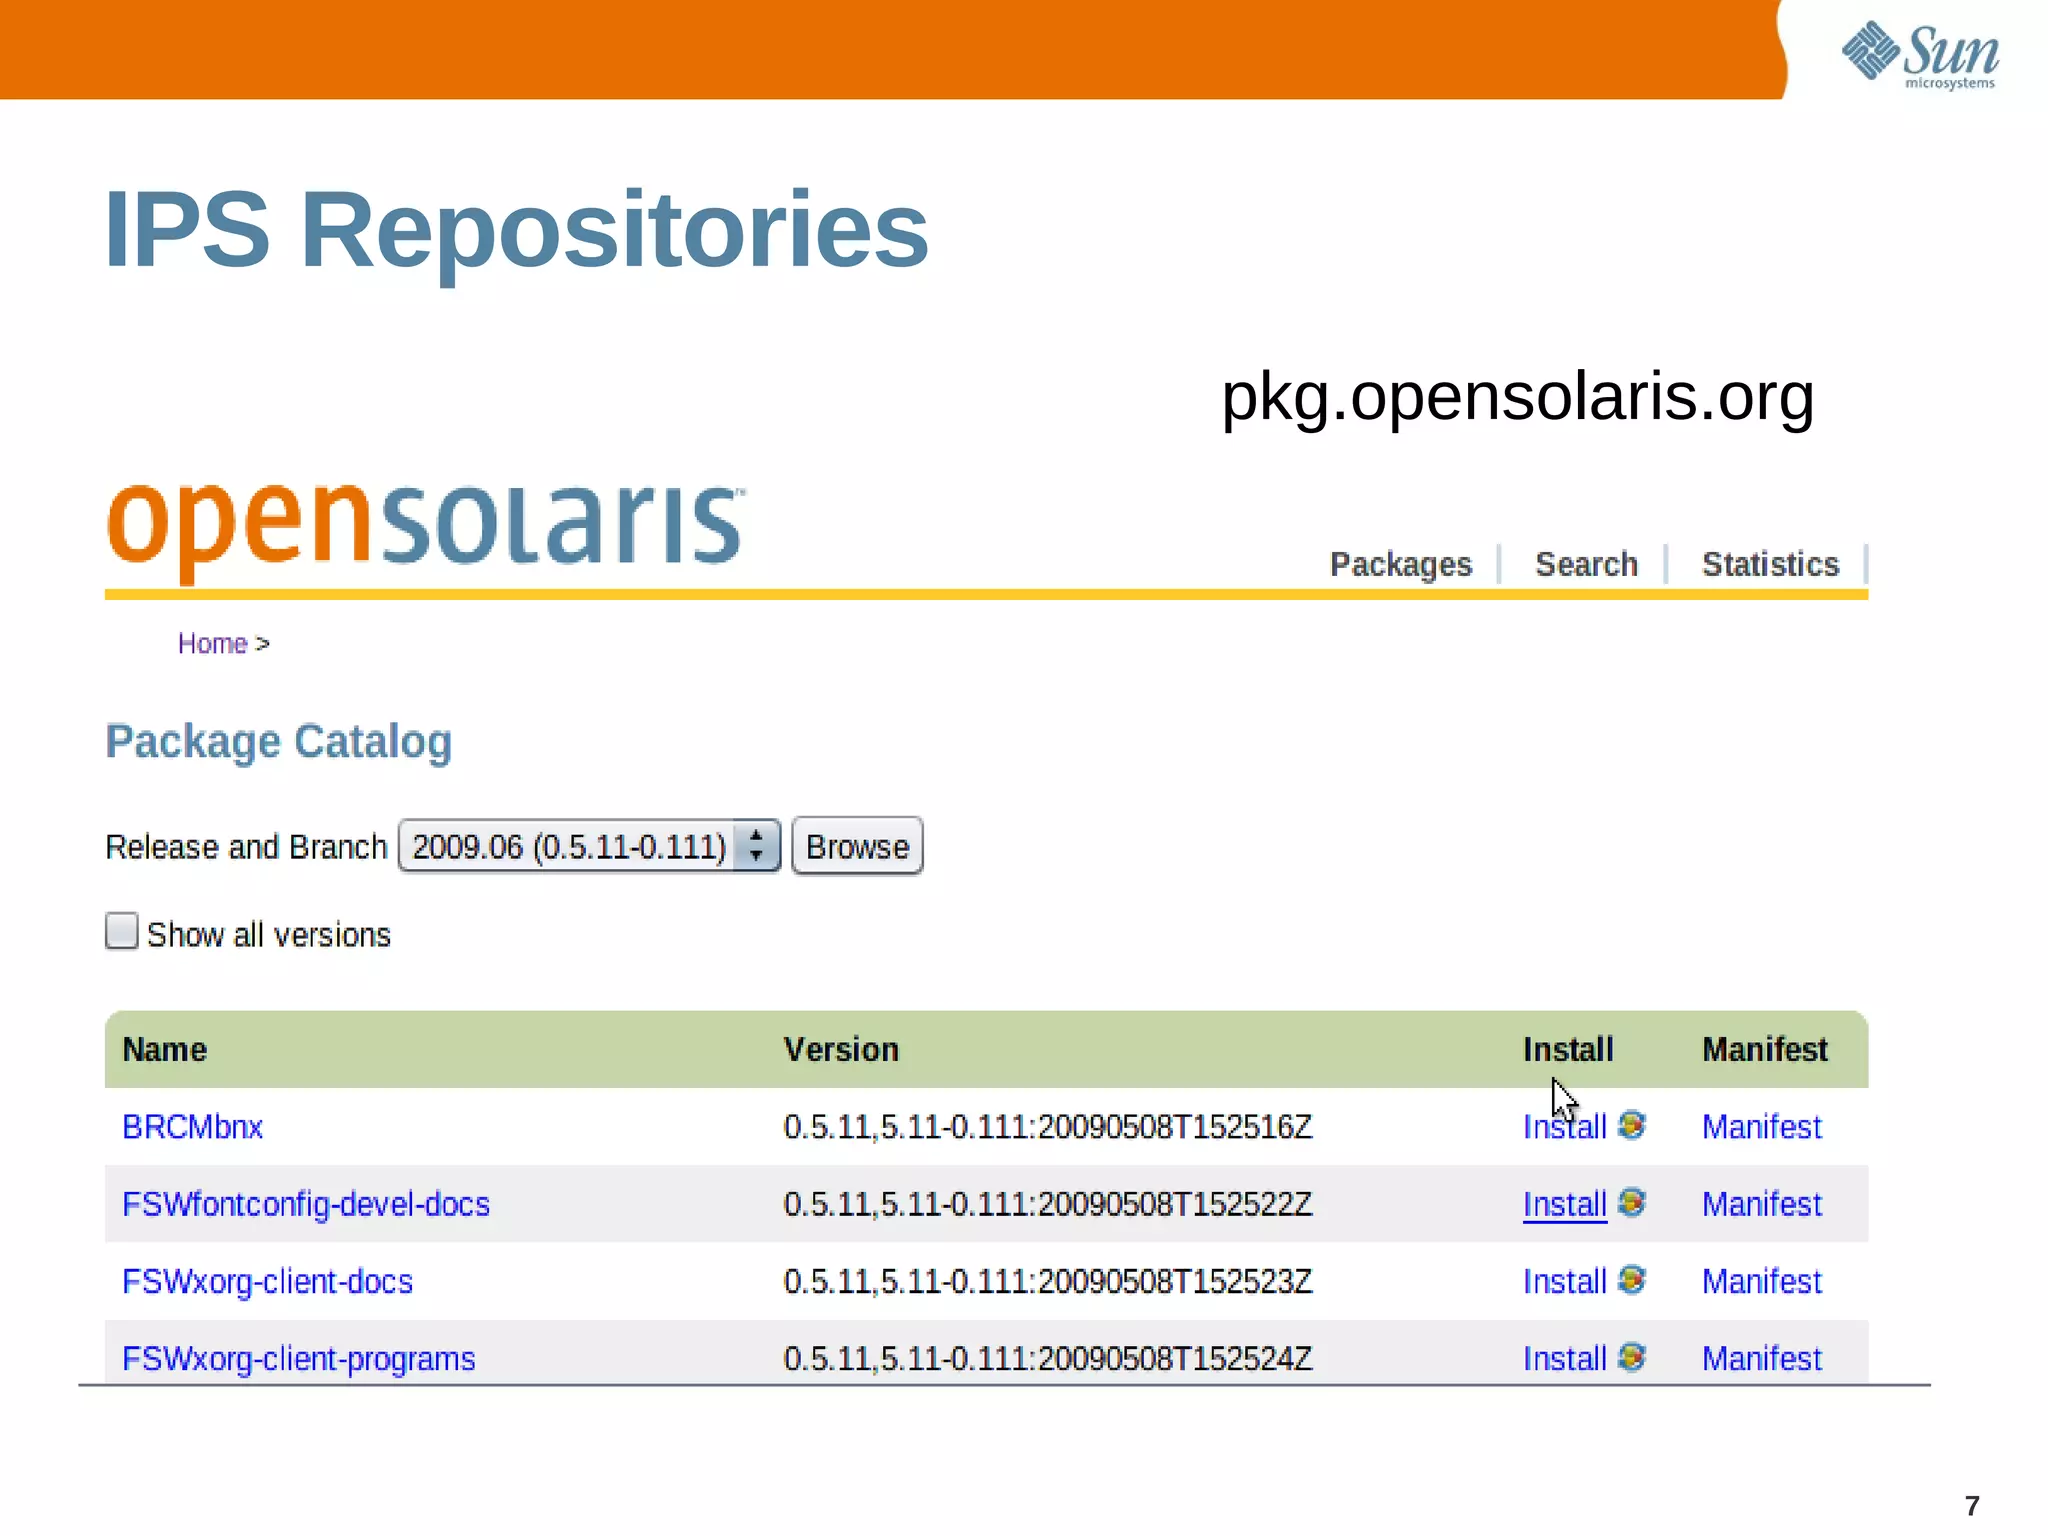The image size is (2048, 1536).
Task: Click the Sun Microsystems logo
Action: 1920,54
